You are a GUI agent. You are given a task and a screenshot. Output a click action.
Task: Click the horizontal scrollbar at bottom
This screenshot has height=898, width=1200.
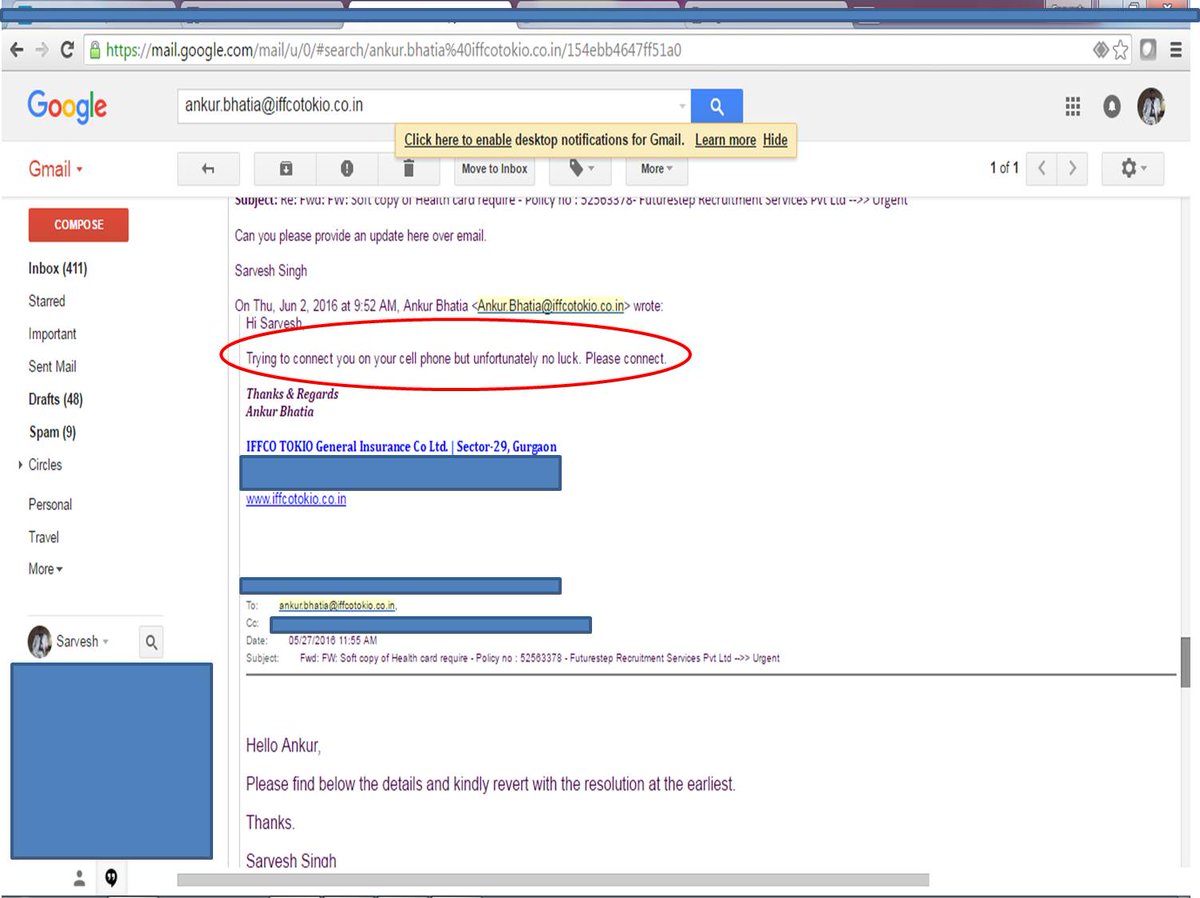click(553, 880)
